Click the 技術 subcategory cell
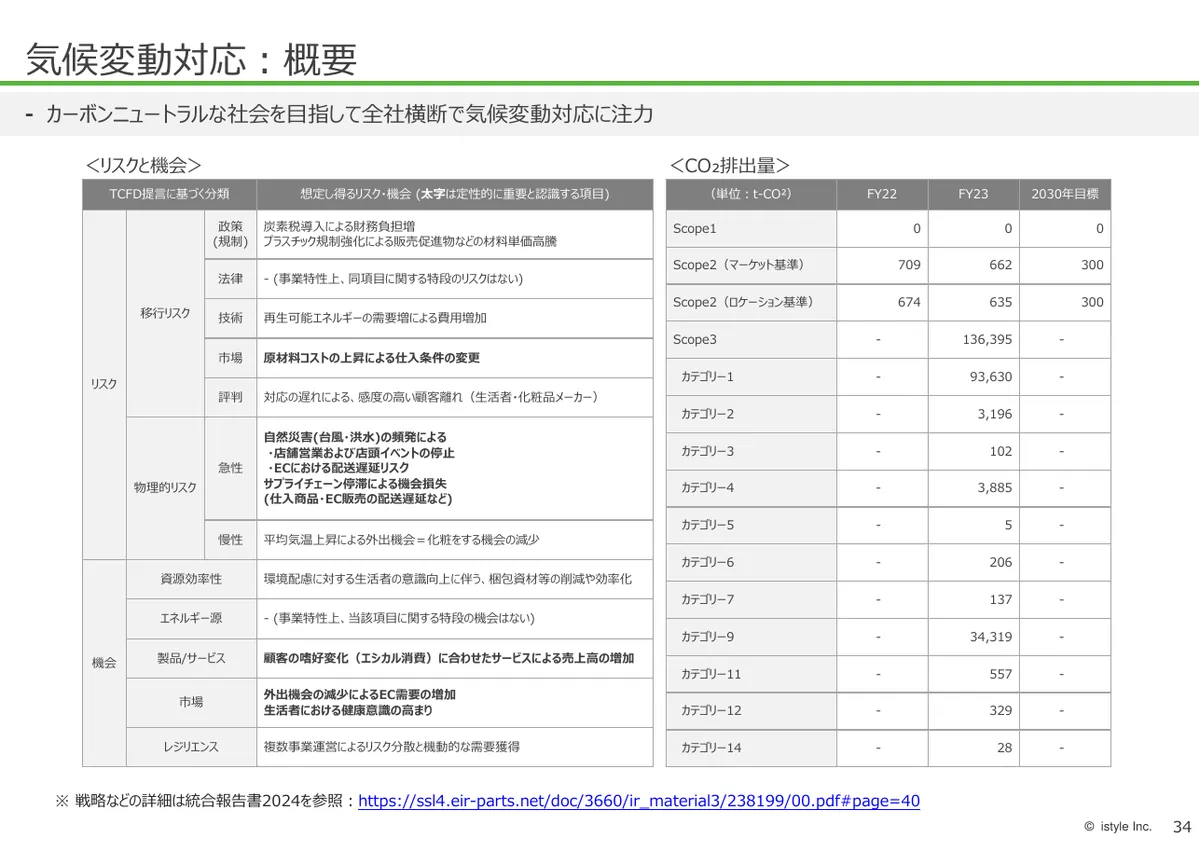The width and height of the screenshot is (1200, 848). pos(230,318)
